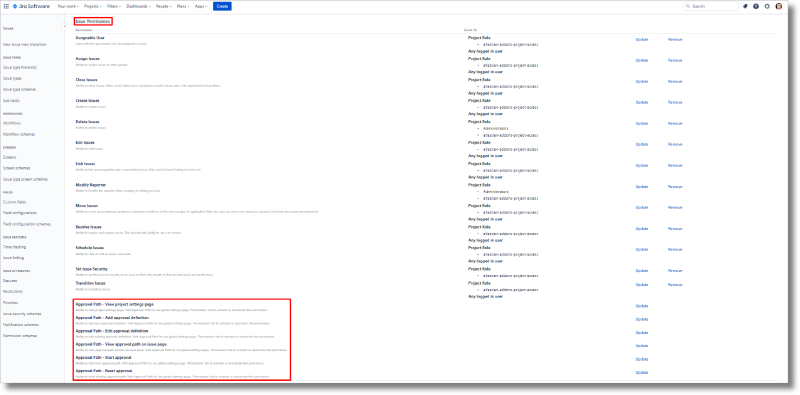
Task: Click Remove for Transition Issues permission
Action: click(x=675, y=284)
